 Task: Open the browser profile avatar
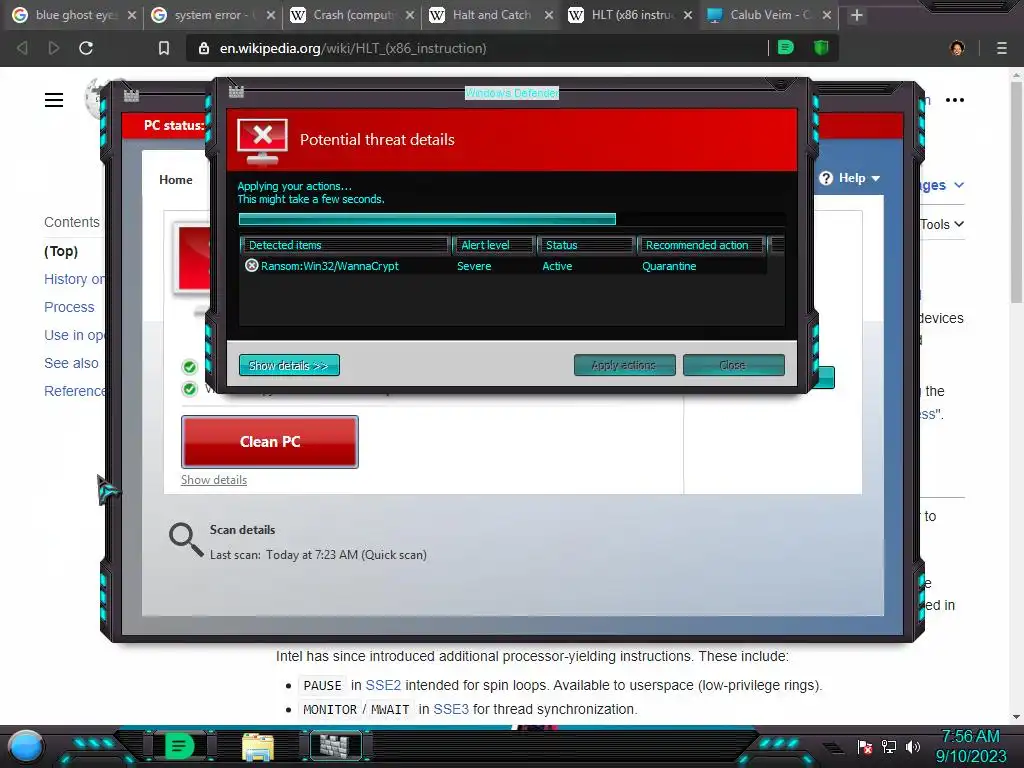957,48
